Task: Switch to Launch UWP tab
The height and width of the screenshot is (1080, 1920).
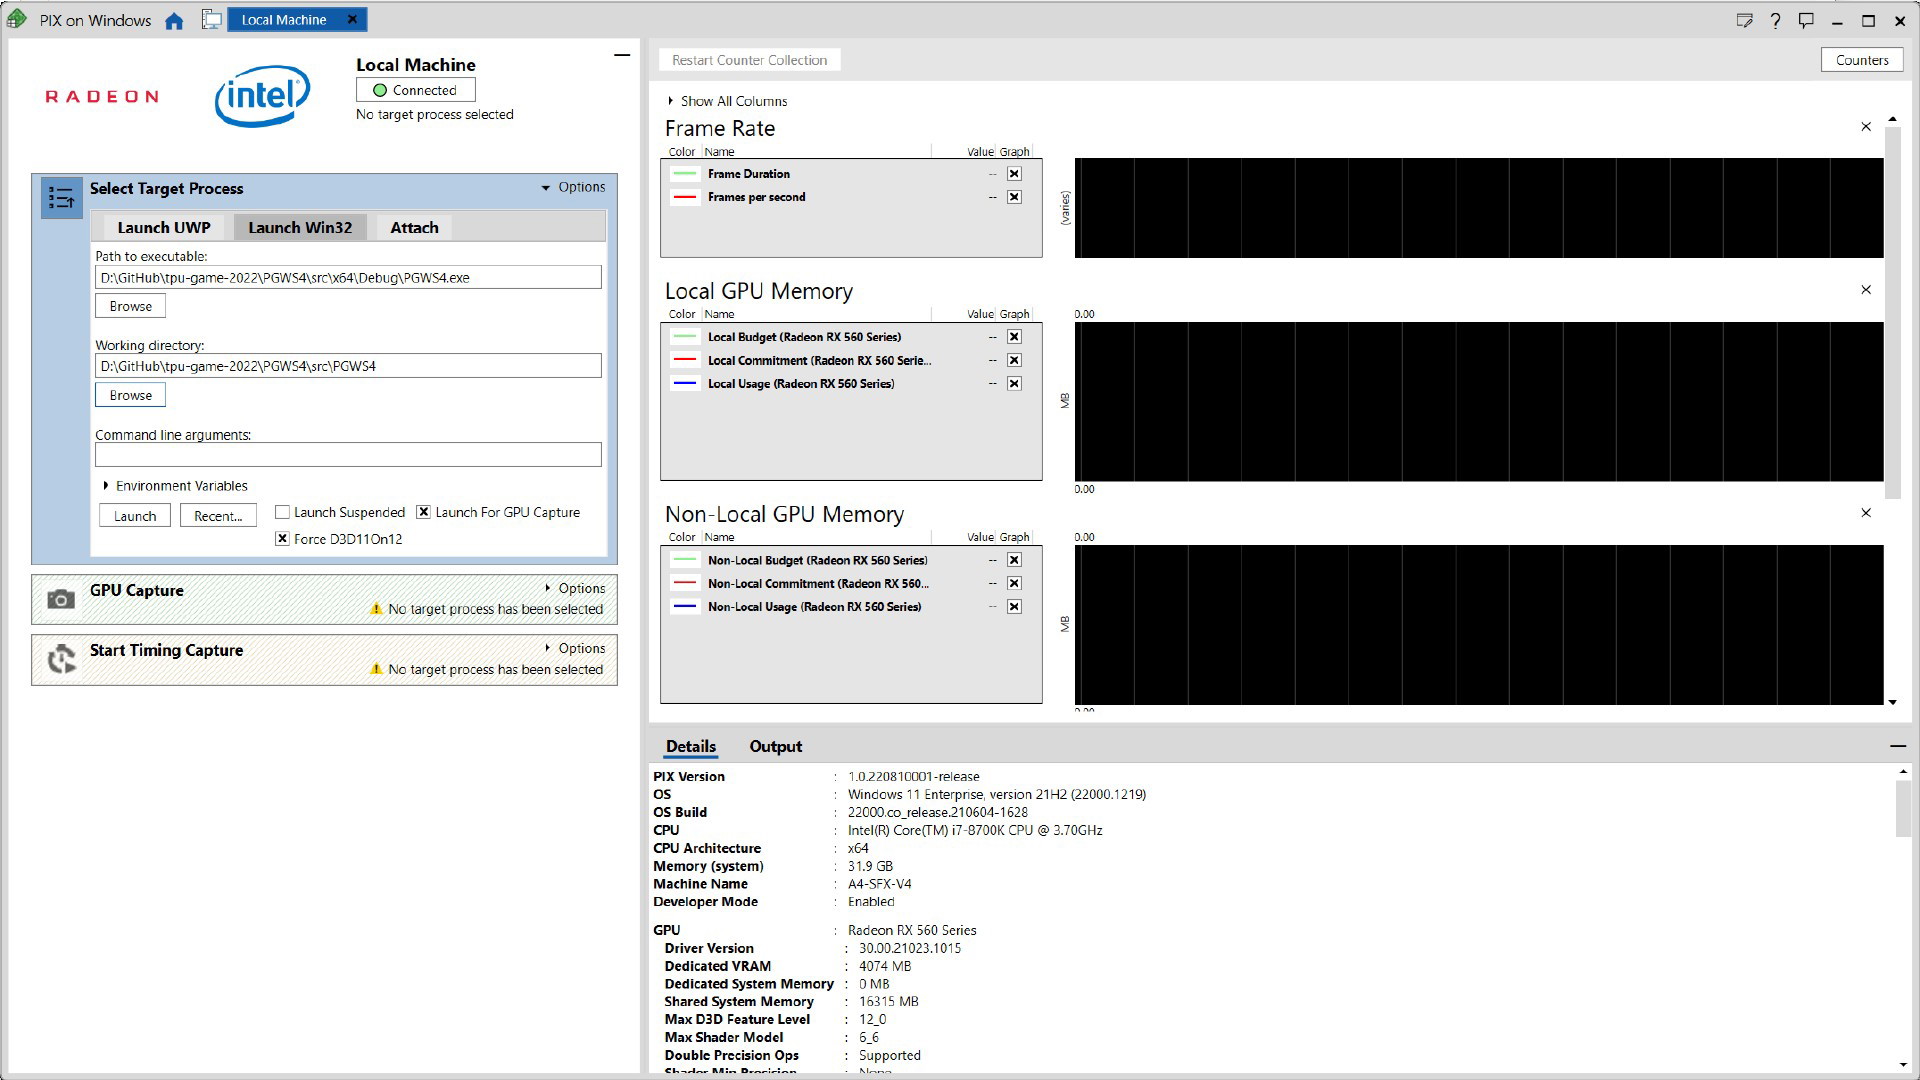Action: point(164,227)
